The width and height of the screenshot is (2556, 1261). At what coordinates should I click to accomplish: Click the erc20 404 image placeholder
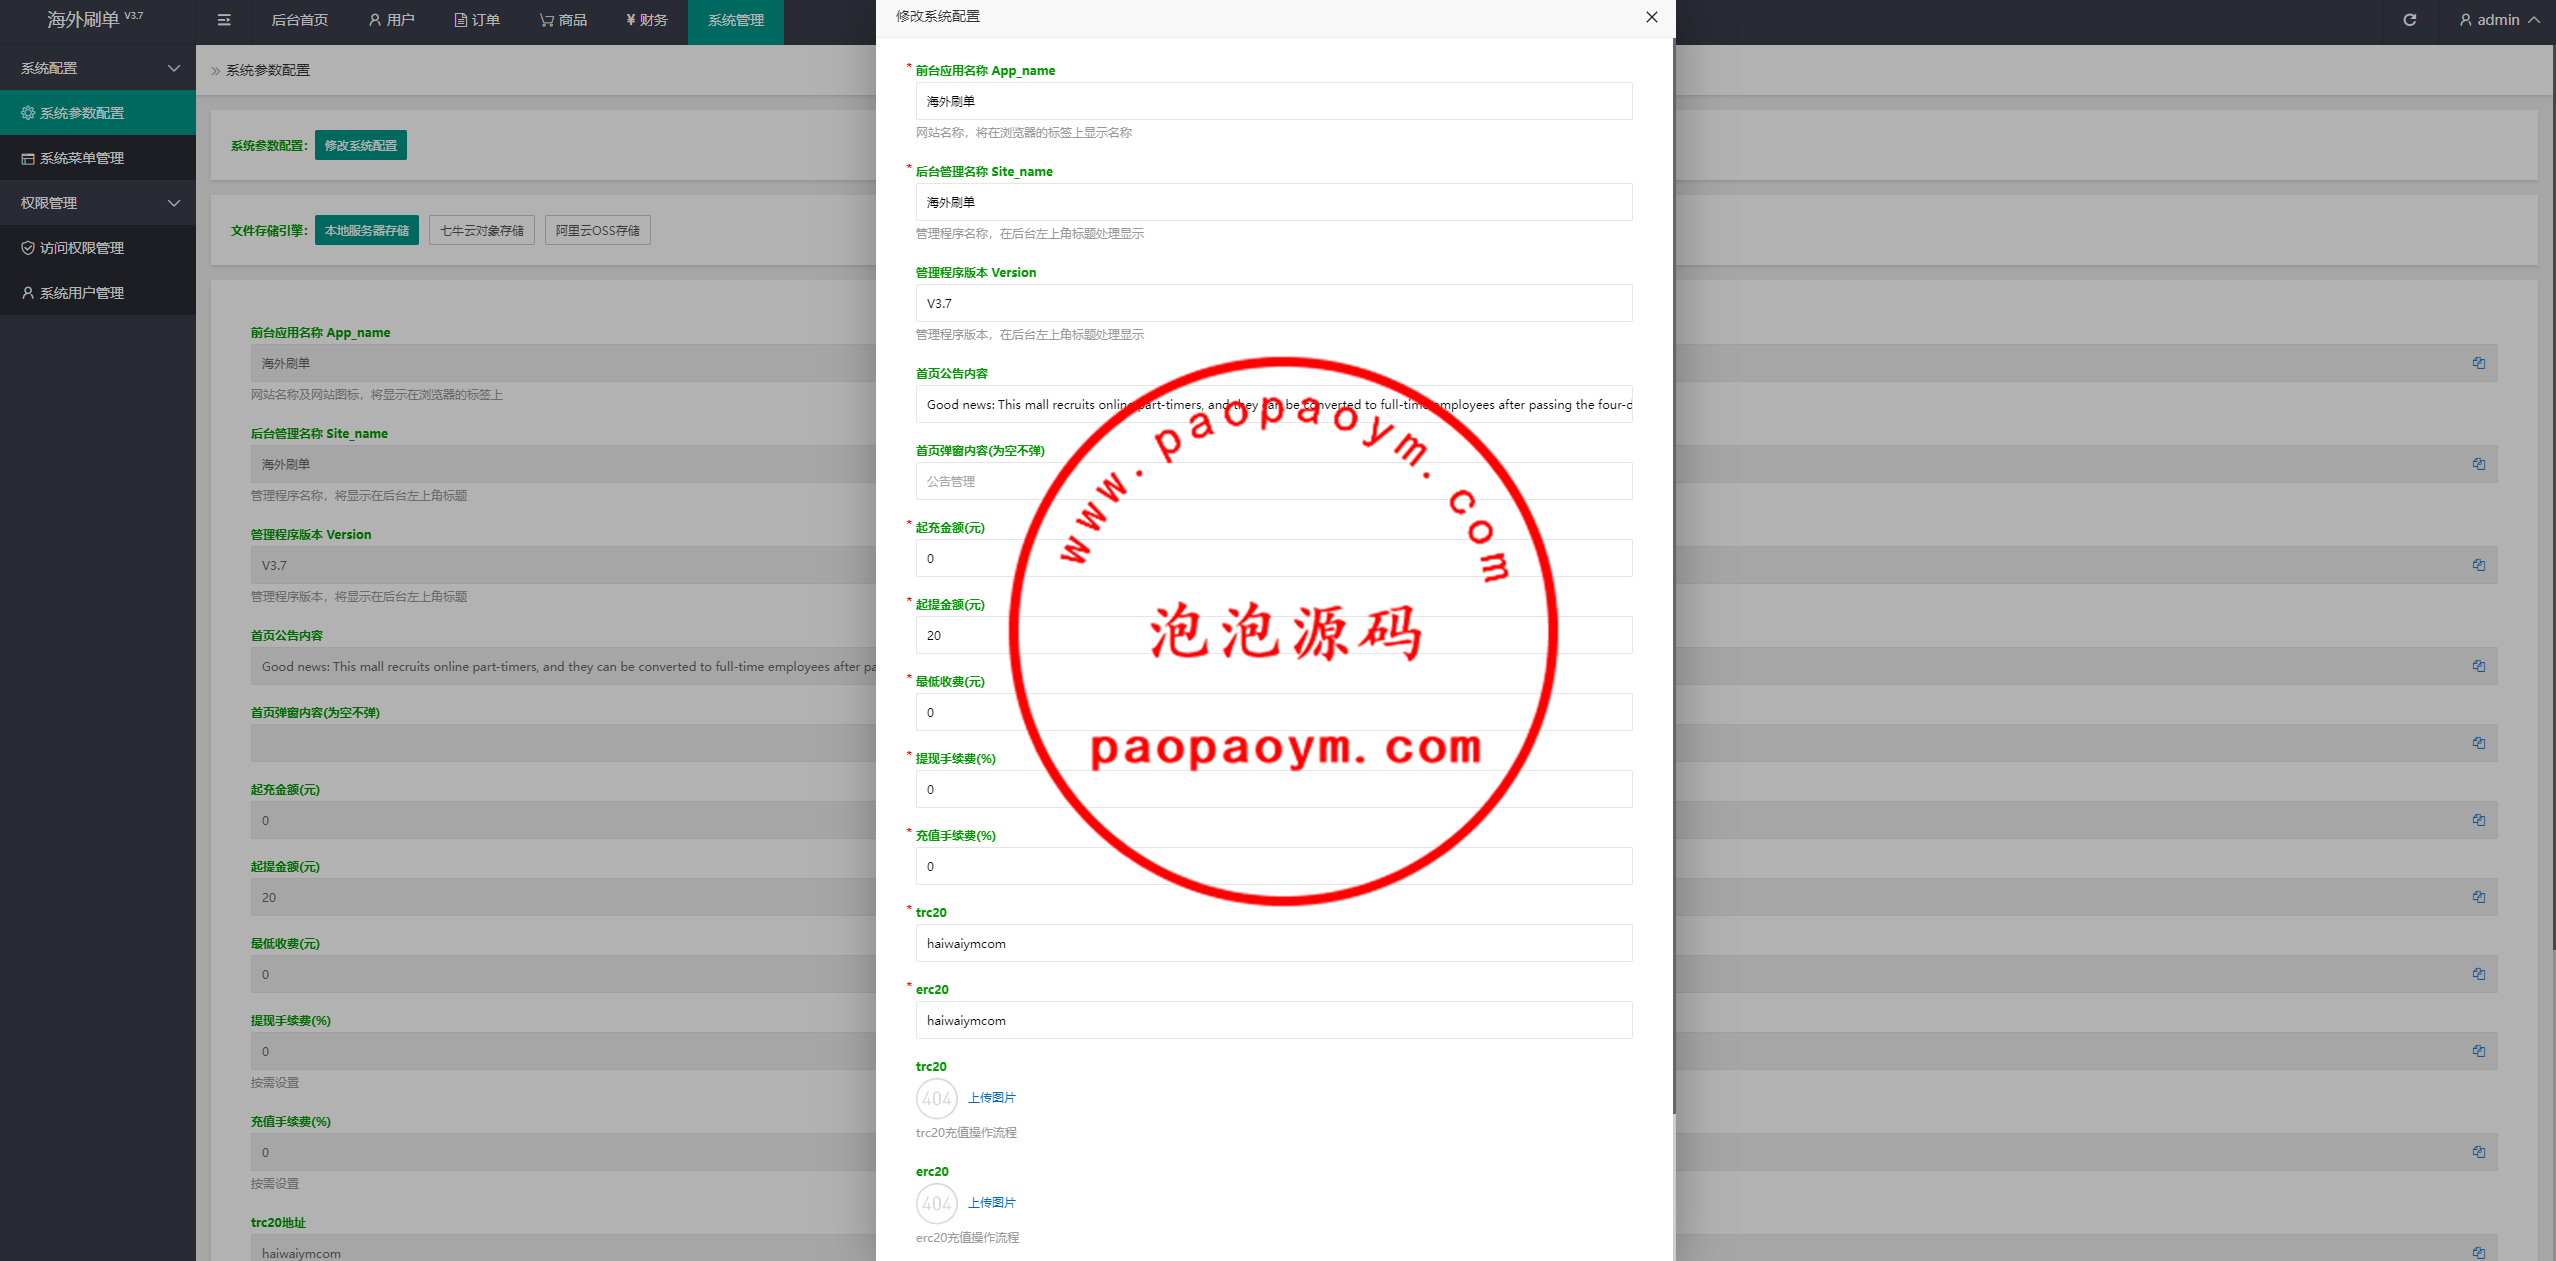click(937, 1204)
